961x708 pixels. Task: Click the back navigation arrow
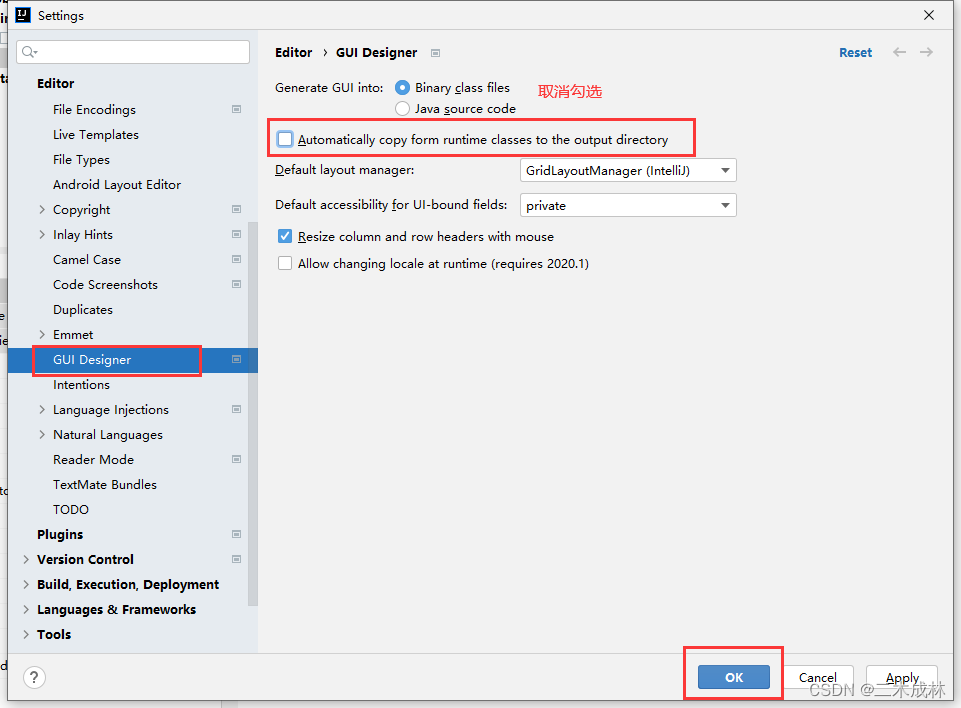(899, 52)
